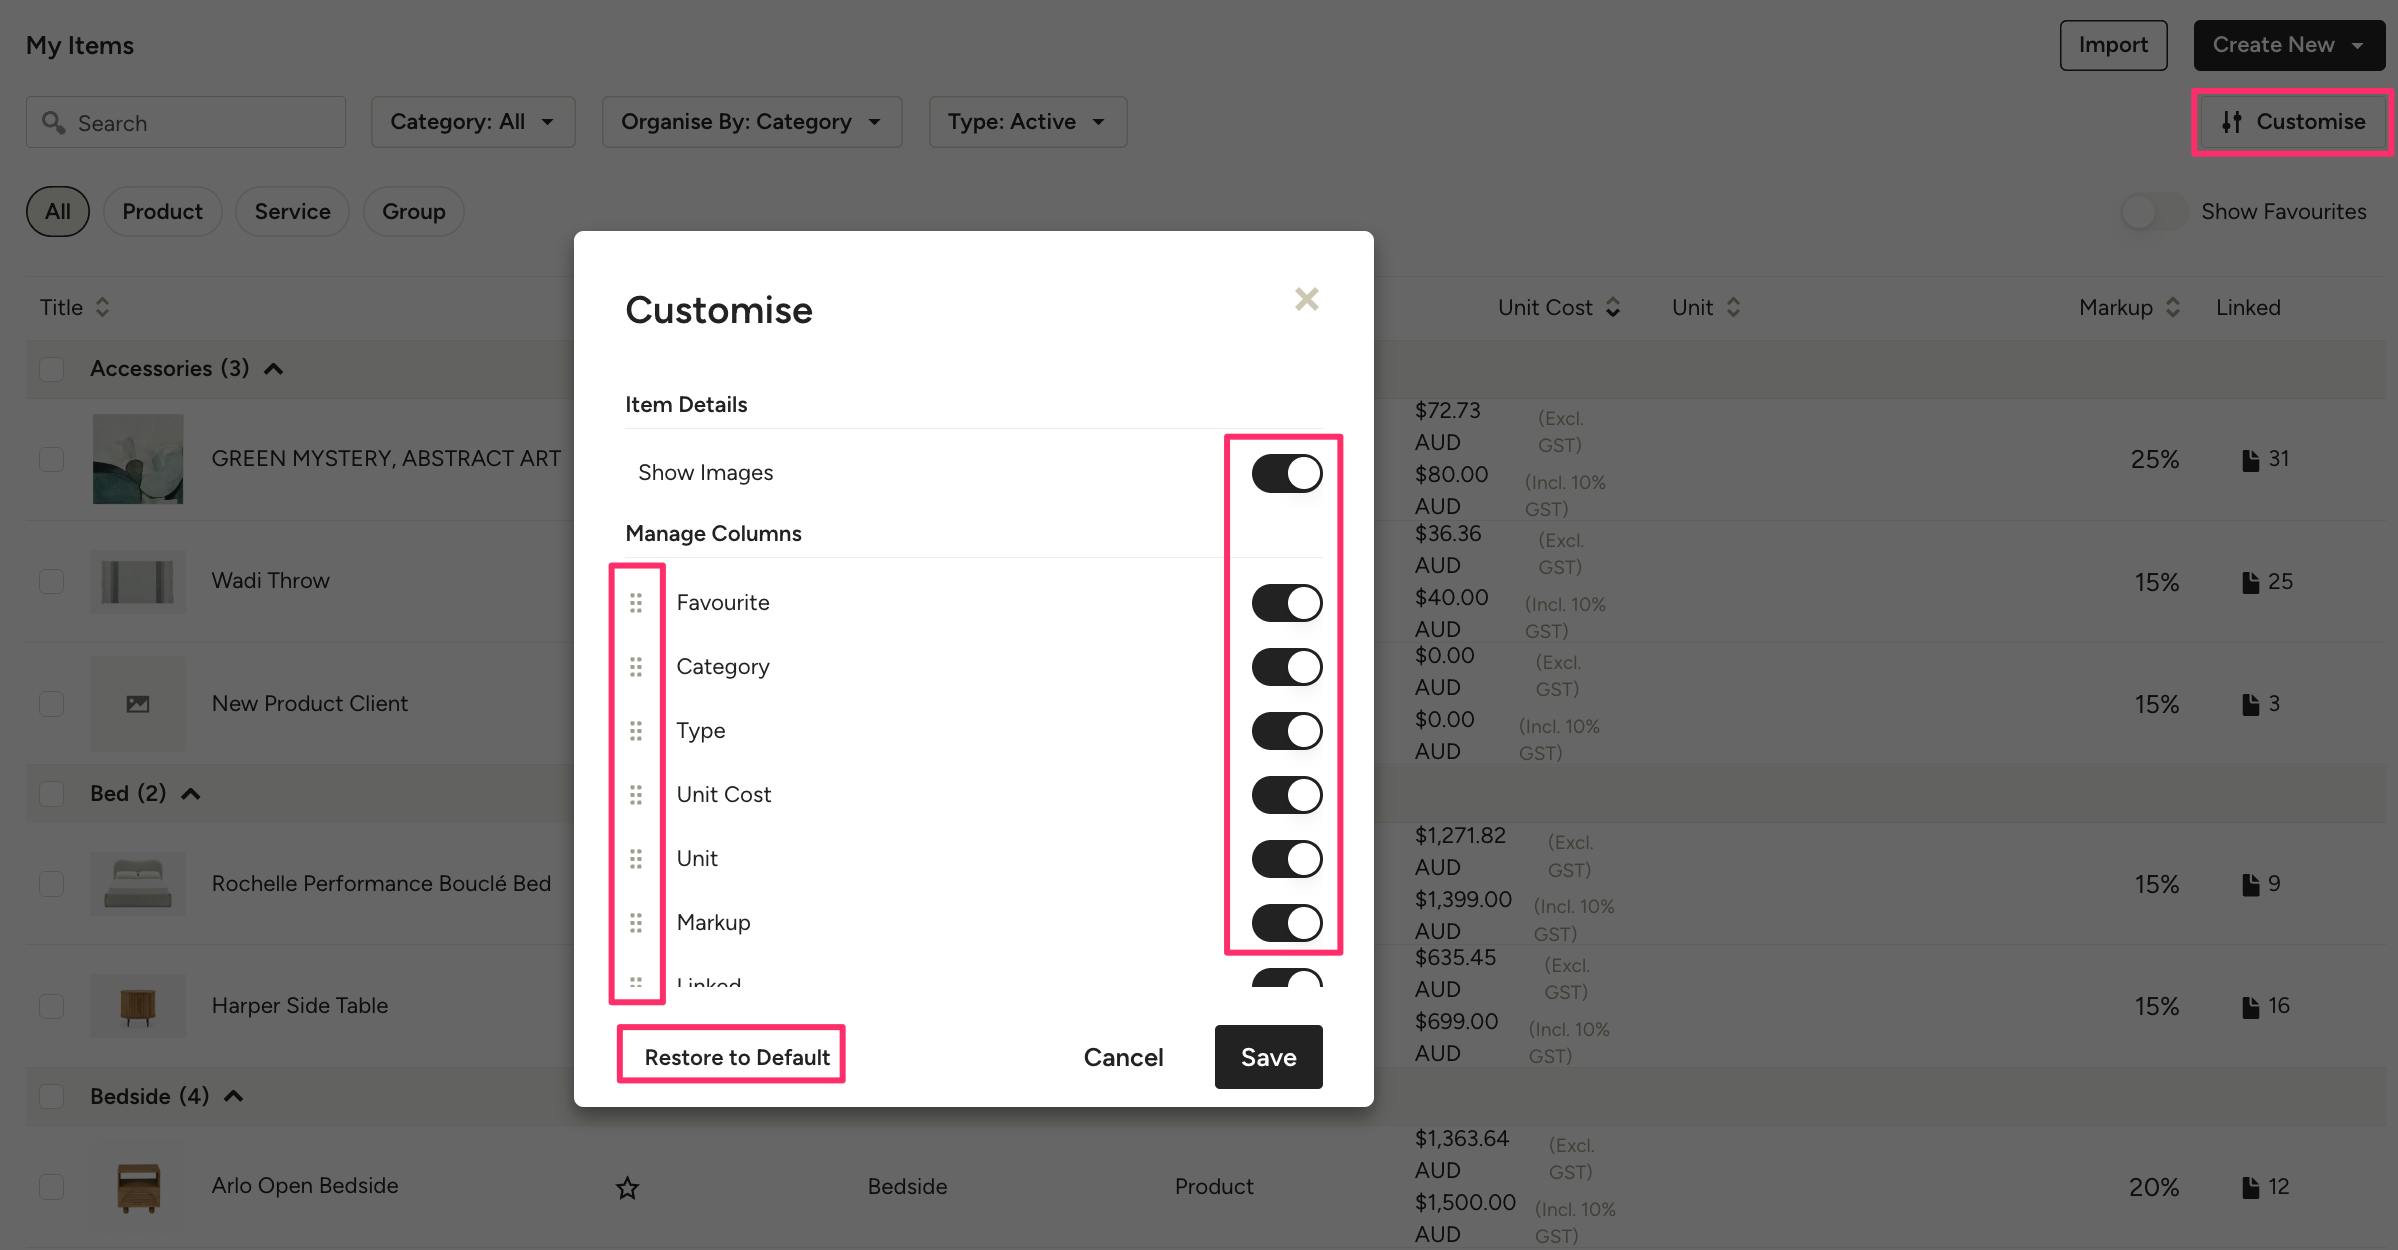Sort by the Markup column arrows
The image size is (2398, 1250).
pos(2172,307)
